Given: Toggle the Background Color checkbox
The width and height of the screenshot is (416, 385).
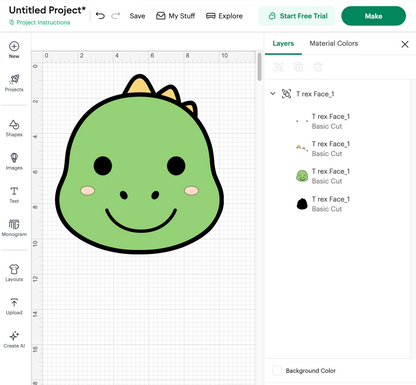Looking at the screenshot, I should pos(277,370).
